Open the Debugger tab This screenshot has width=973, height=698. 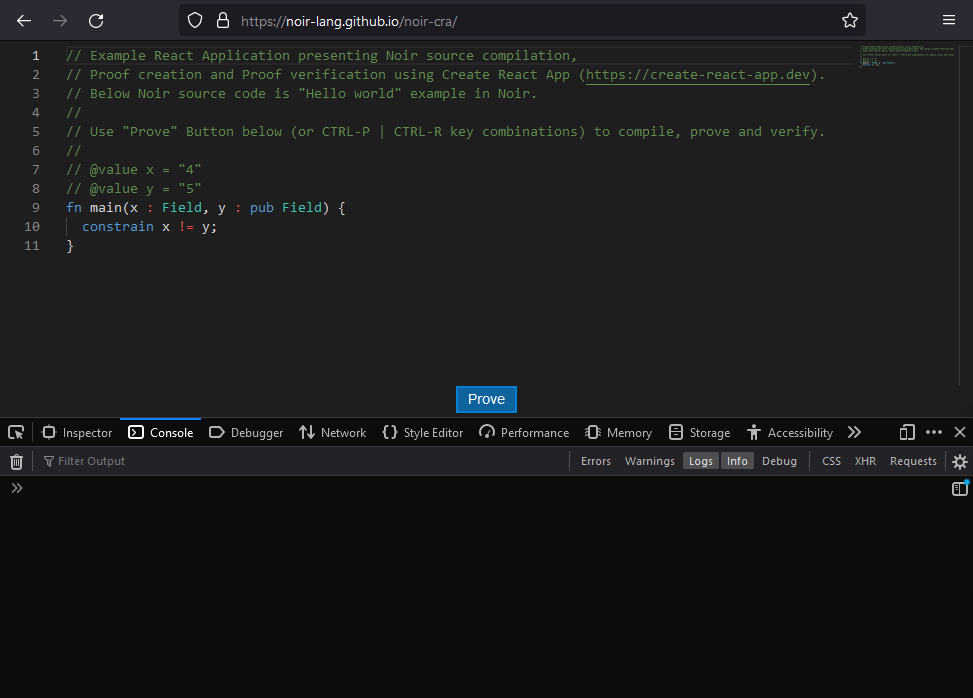246,432
